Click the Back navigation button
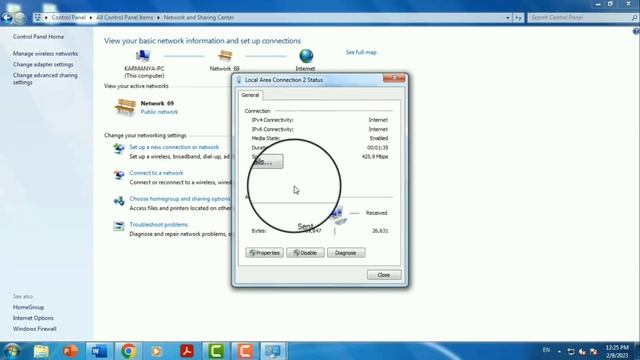 click(x=7, y=18)
